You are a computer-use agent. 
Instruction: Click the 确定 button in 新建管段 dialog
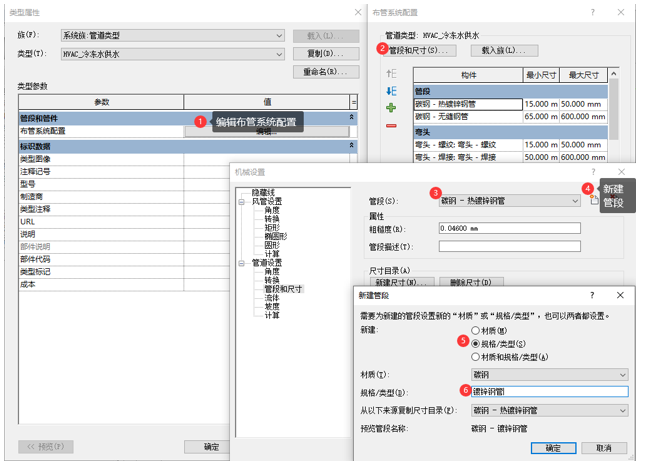point(552,447)
